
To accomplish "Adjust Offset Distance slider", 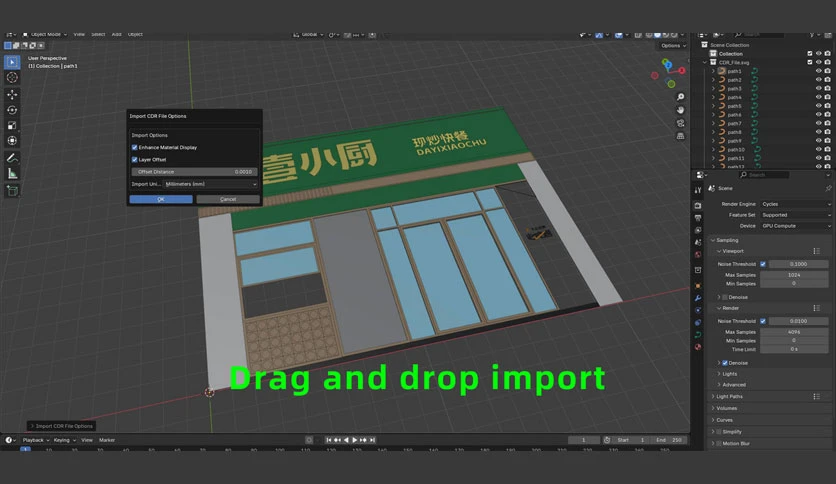I will point(194,172).
